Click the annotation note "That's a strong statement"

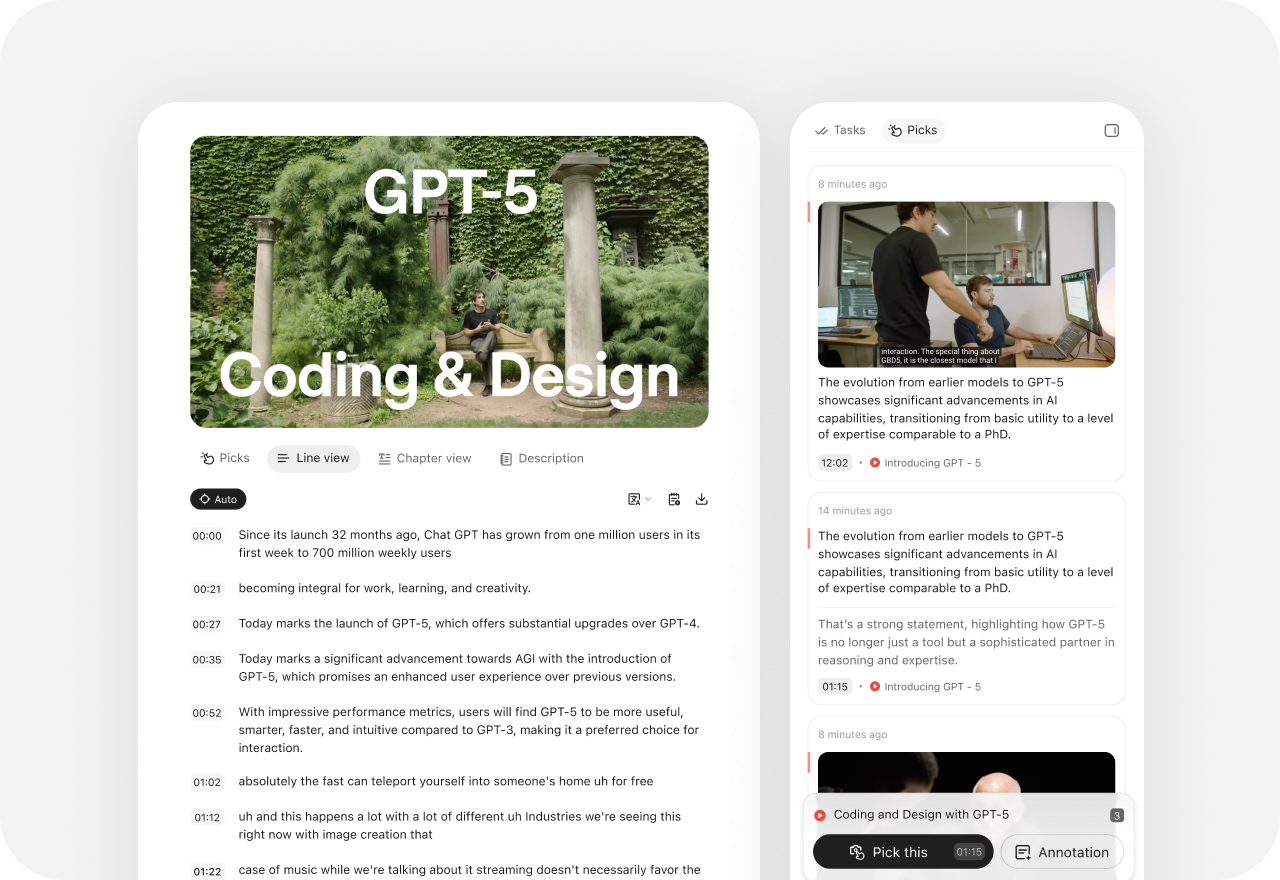pyautogui.click(x=966, y=642)
